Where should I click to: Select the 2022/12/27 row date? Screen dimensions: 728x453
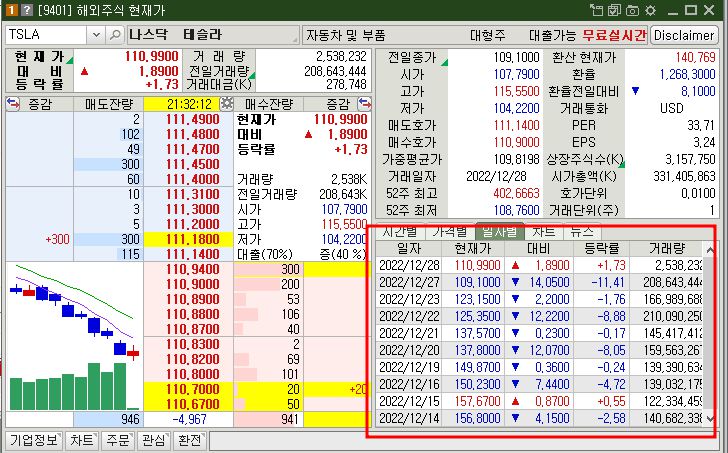409,282
